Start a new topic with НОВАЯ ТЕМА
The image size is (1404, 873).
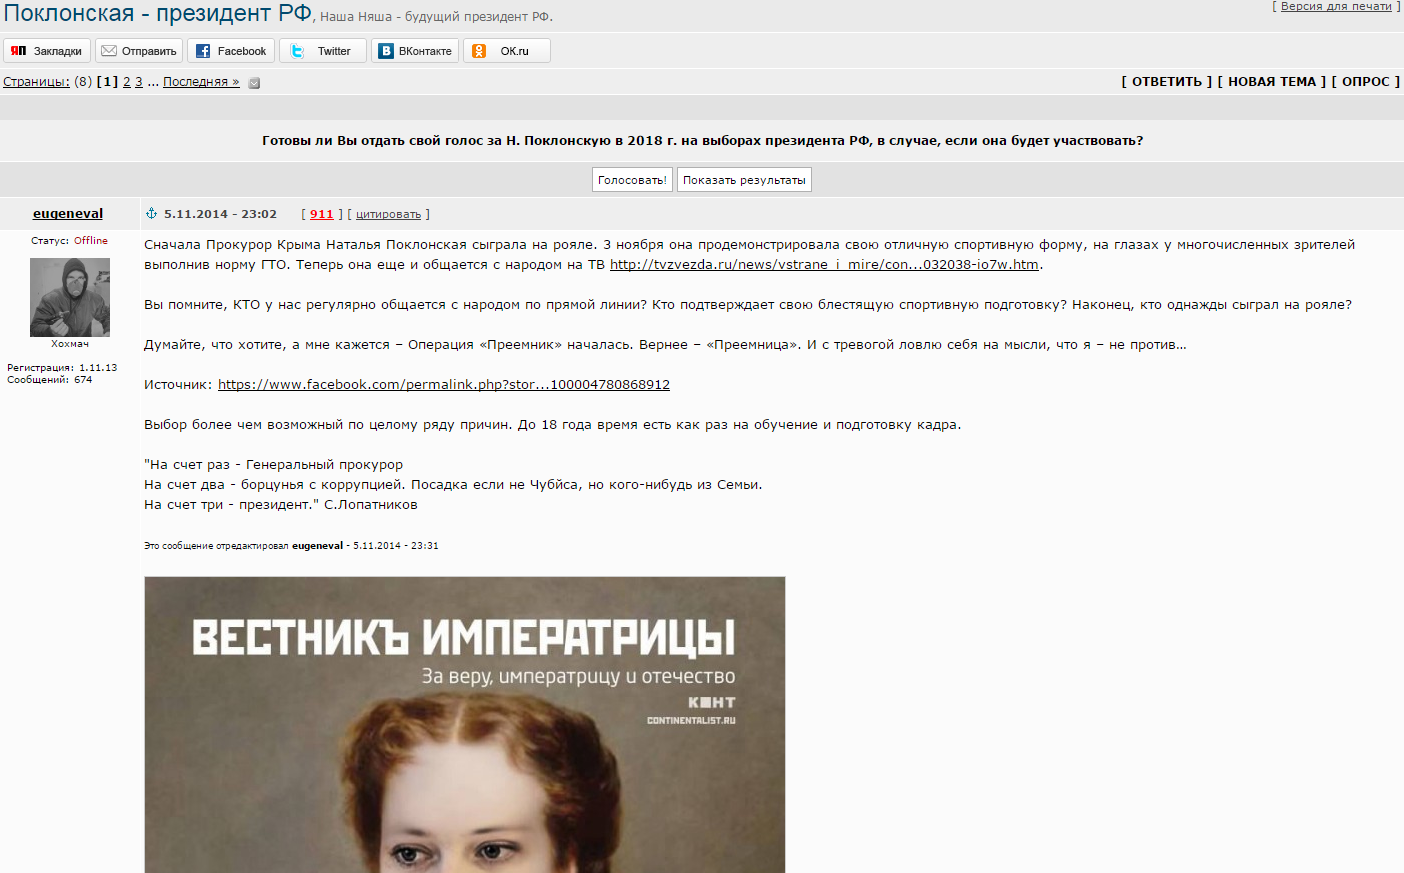click(1272, 82)
